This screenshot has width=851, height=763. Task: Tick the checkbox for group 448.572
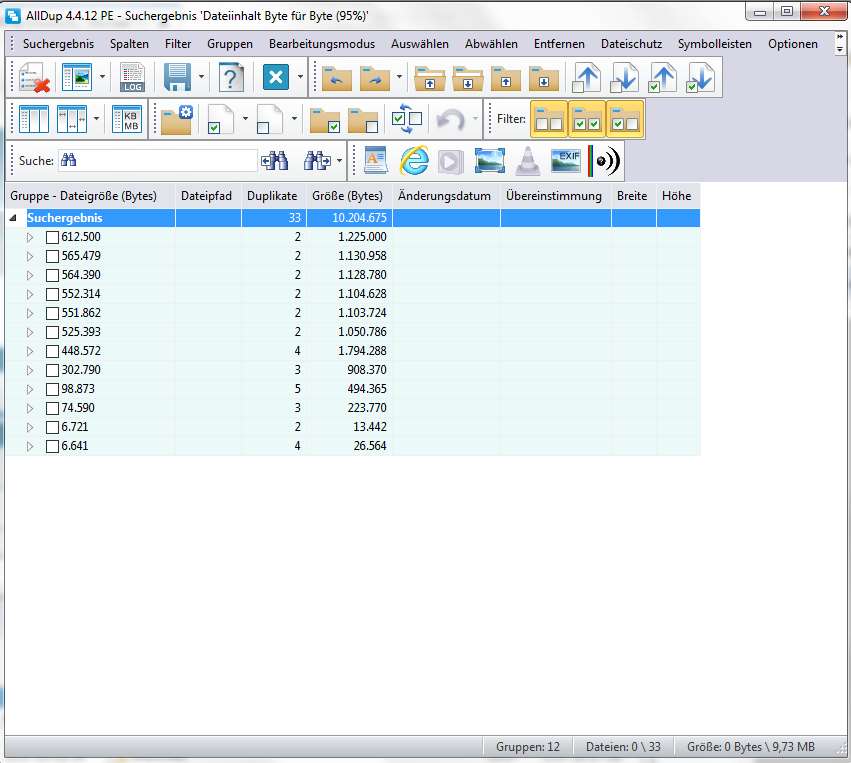tap(52, 352)
